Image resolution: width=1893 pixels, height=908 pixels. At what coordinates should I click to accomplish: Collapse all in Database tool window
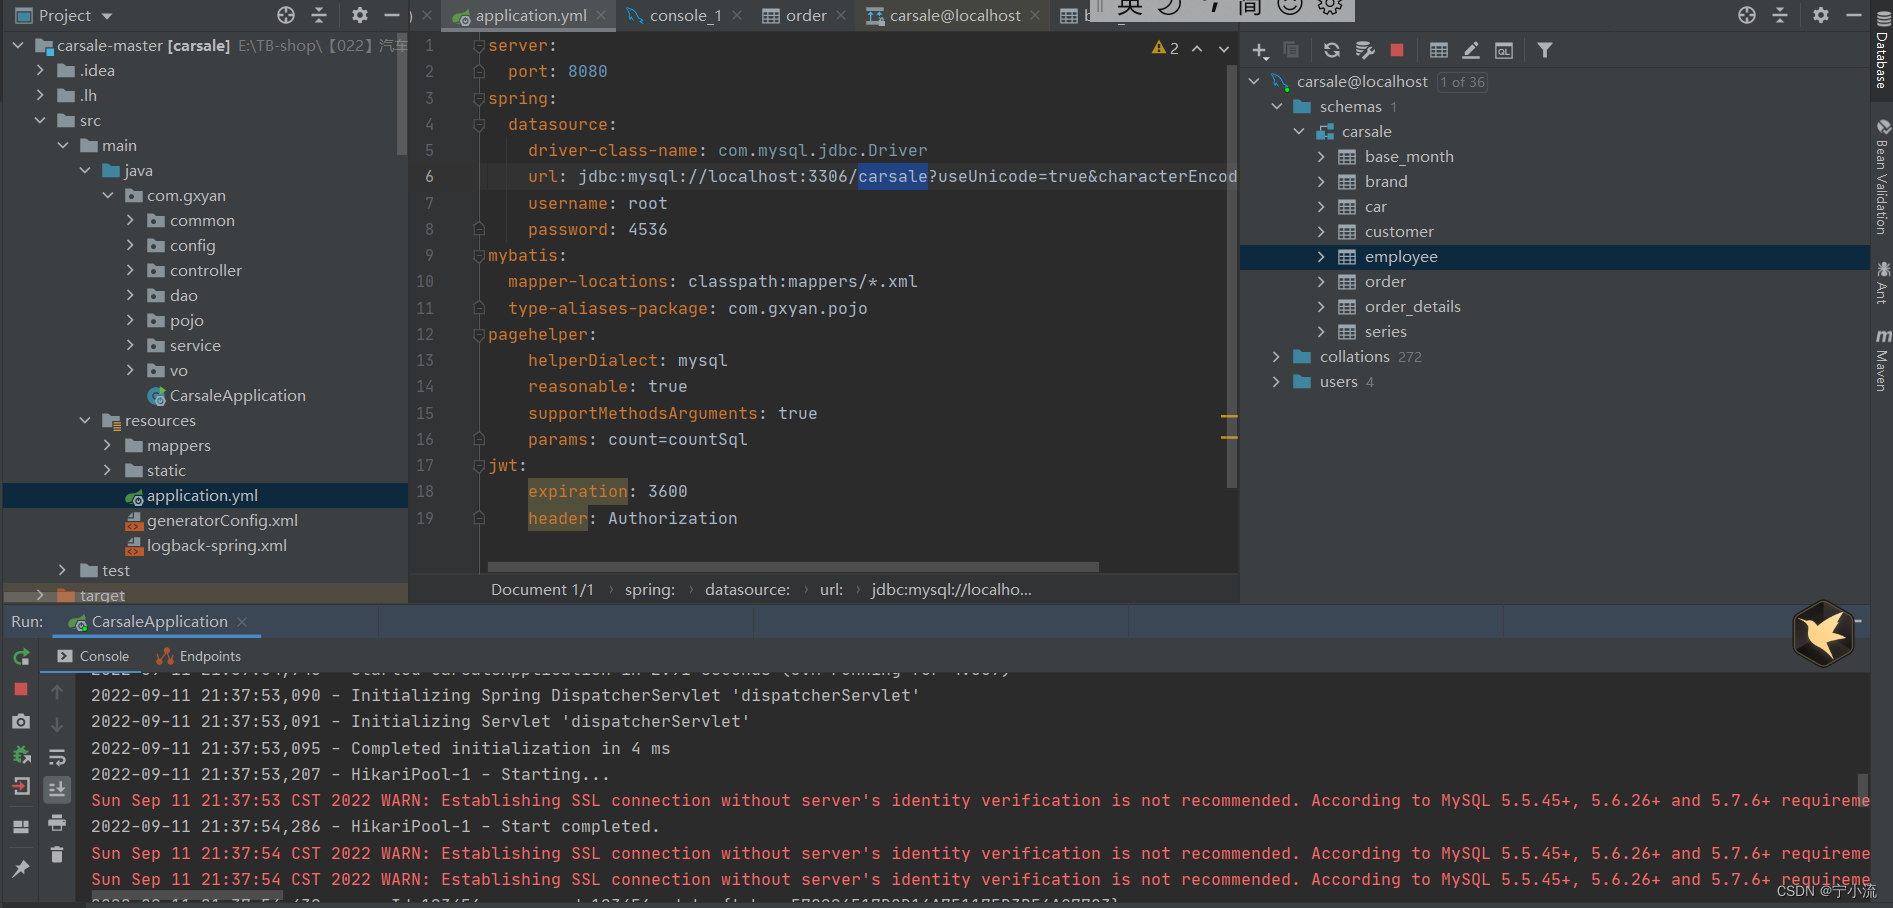1780,15
